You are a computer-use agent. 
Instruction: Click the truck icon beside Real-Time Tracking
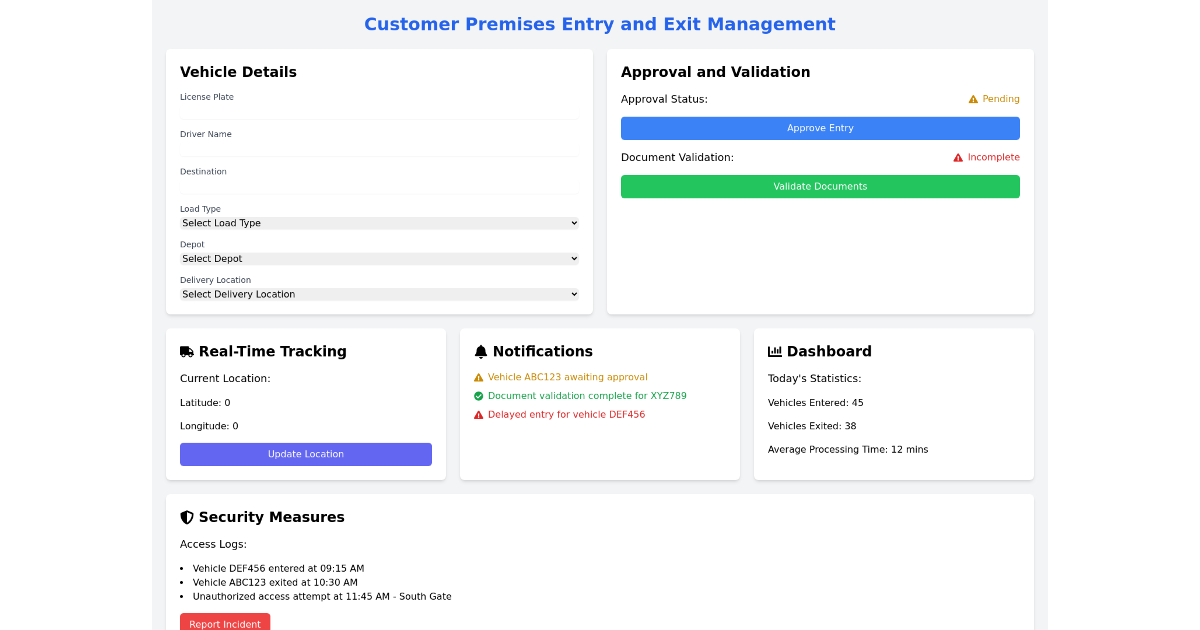[187, 351]
